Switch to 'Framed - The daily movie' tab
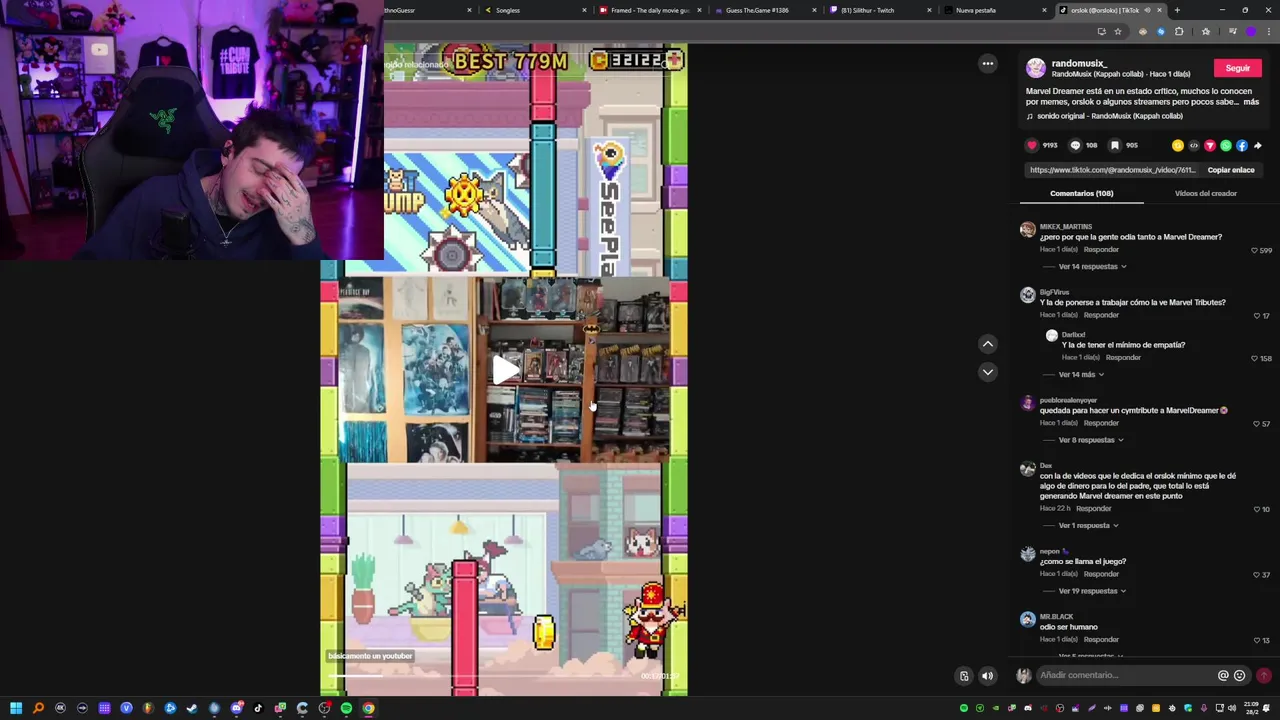Viewport: 1280px width, 720px height. pos(649,10)
